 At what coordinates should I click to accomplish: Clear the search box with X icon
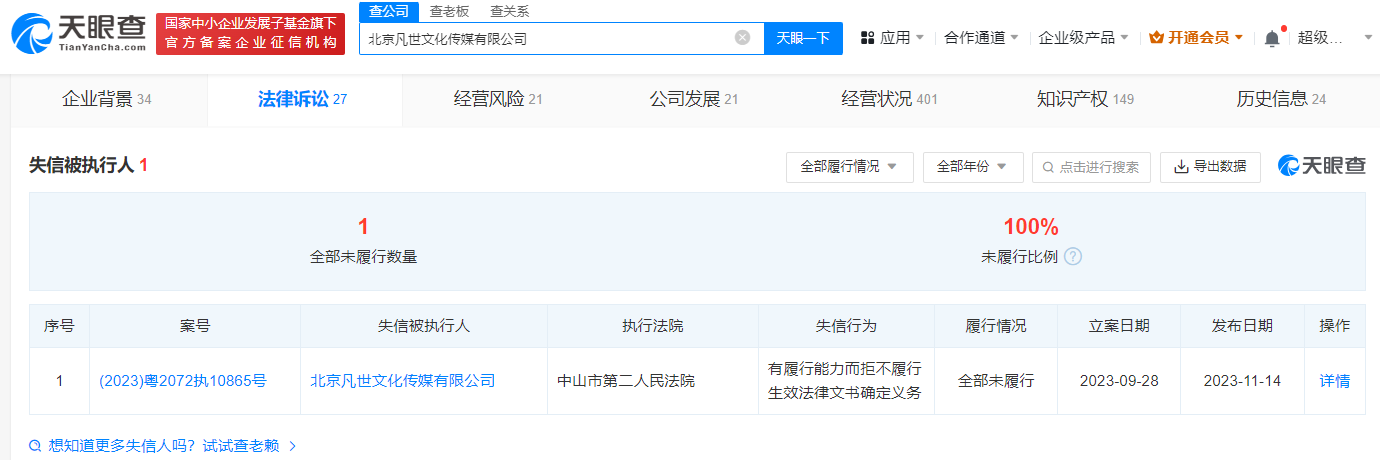(x=742, y=38)
